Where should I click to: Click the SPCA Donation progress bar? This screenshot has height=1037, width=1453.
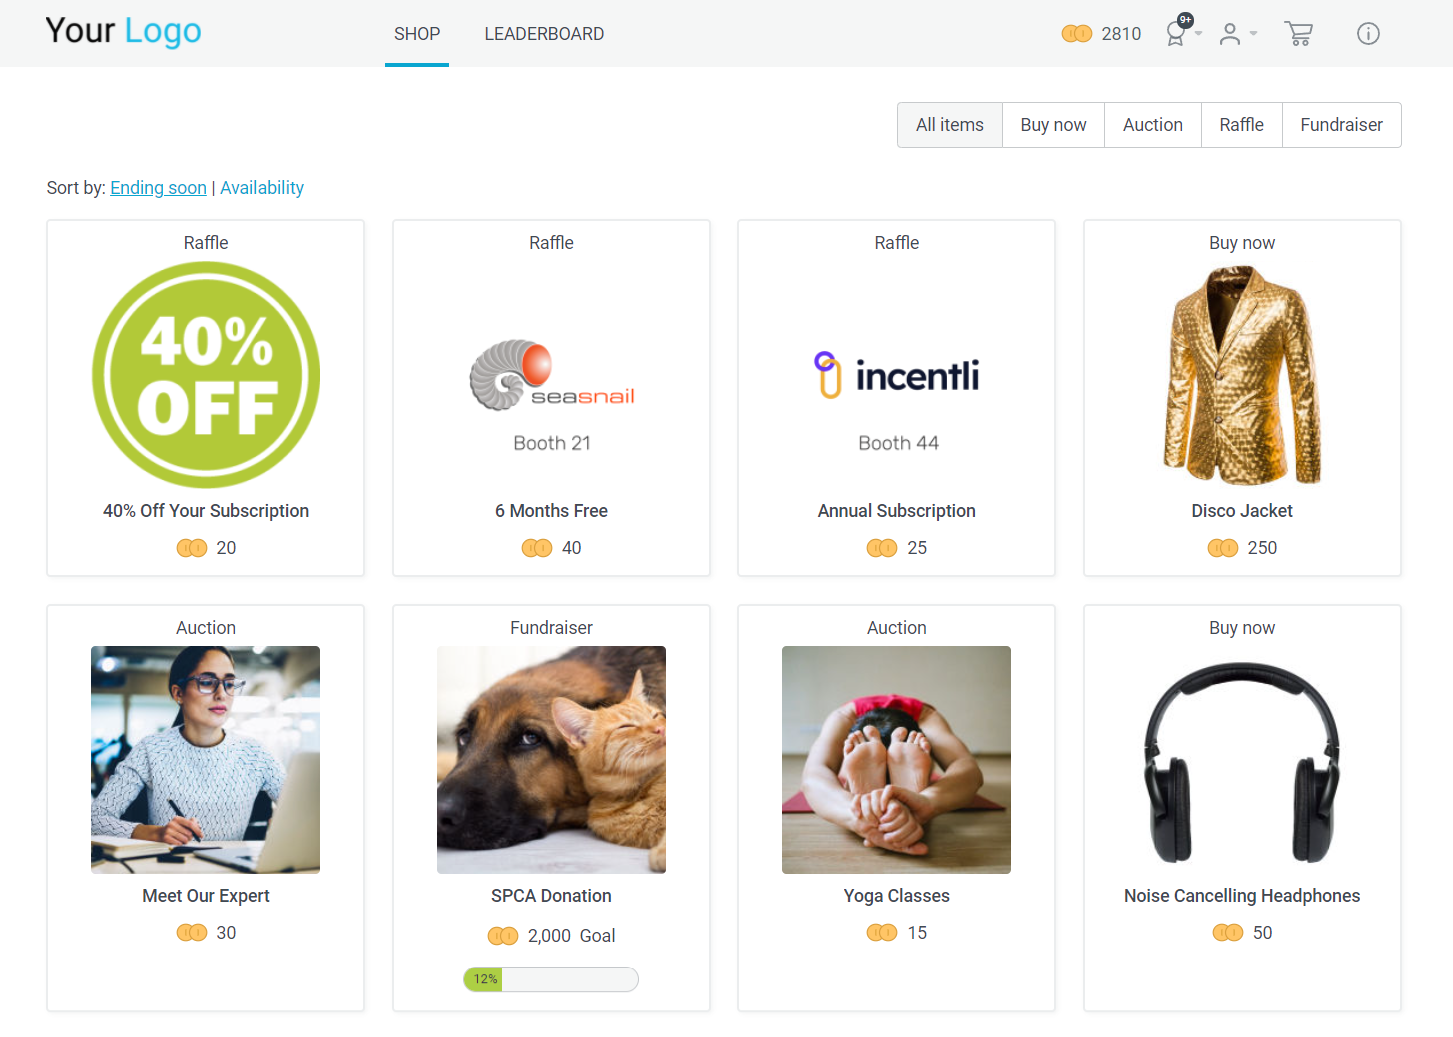click(551, 979)
